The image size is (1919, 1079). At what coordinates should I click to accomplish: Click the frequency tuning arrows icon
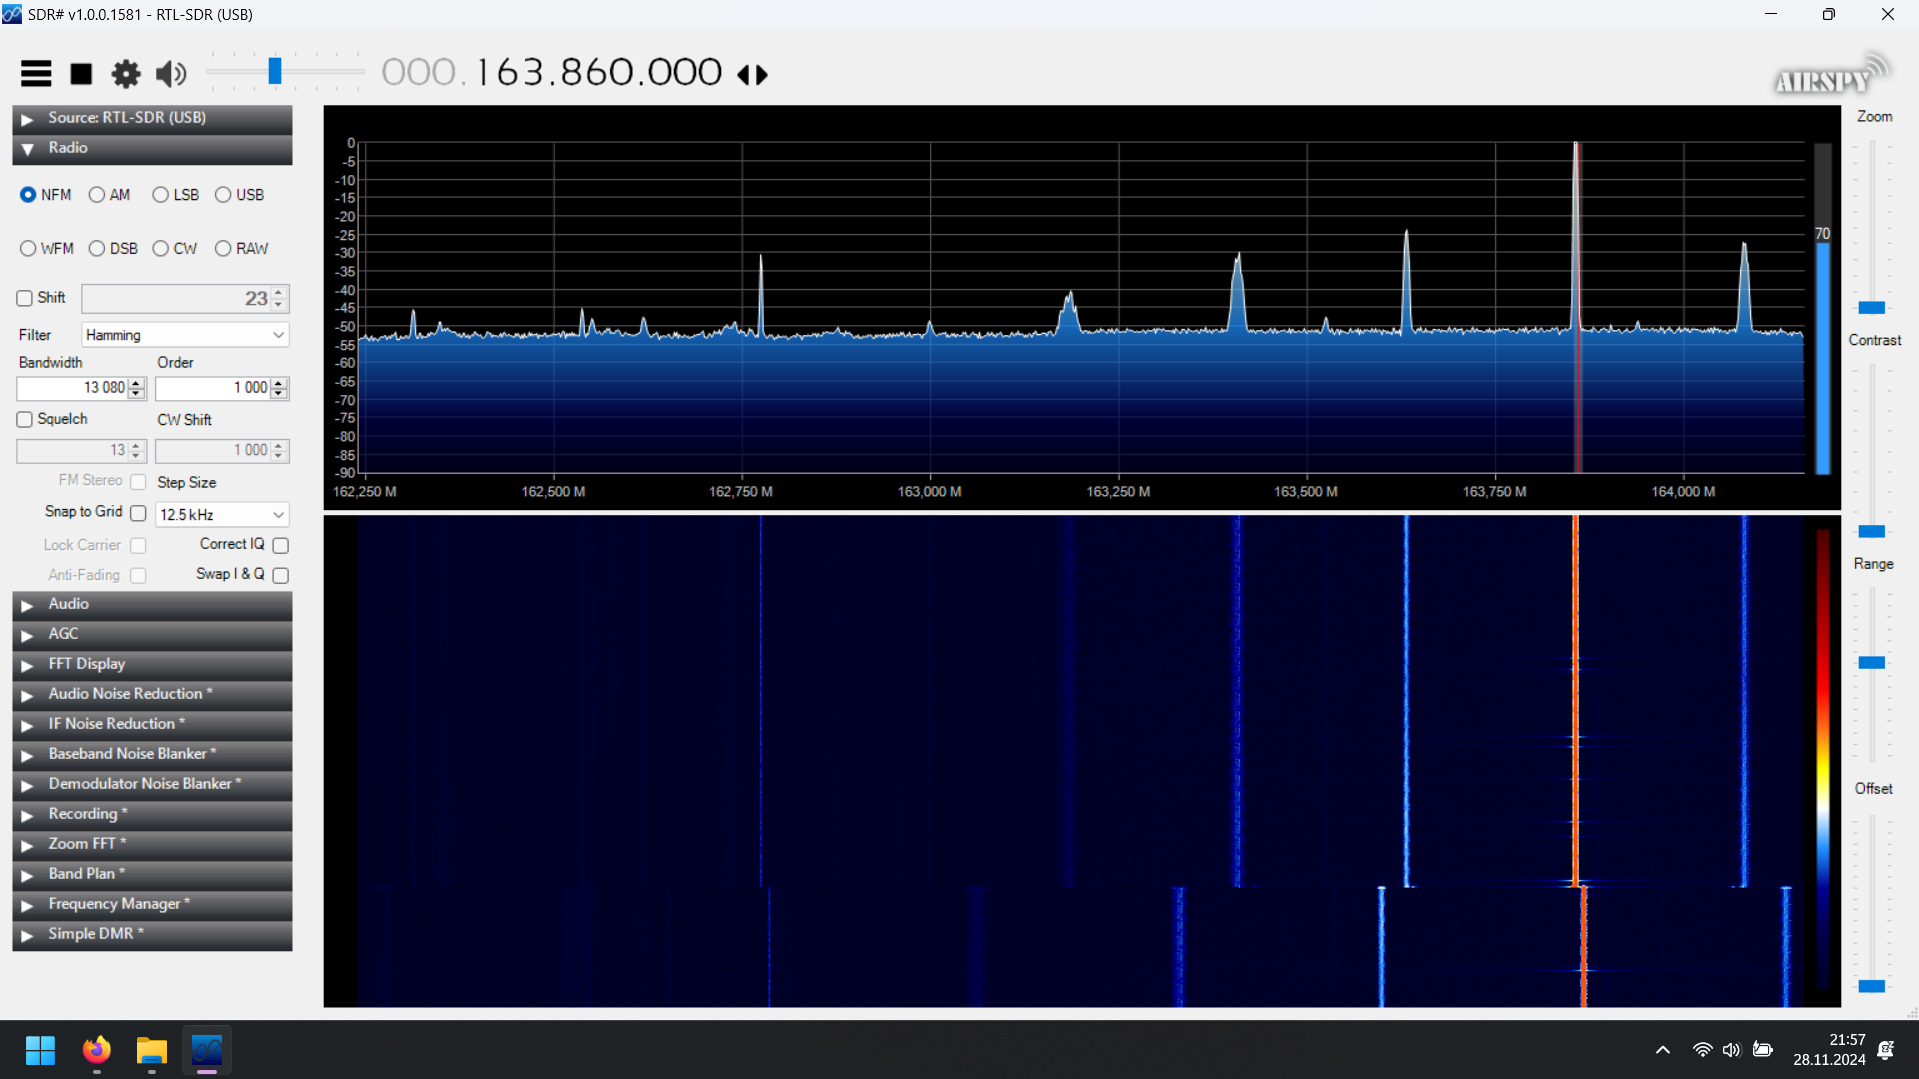(x=752, y=75)
